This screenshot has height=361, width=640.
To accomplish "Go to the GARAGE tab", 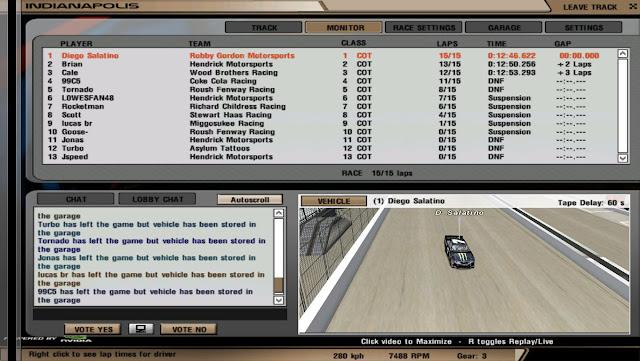I will 504,27.
